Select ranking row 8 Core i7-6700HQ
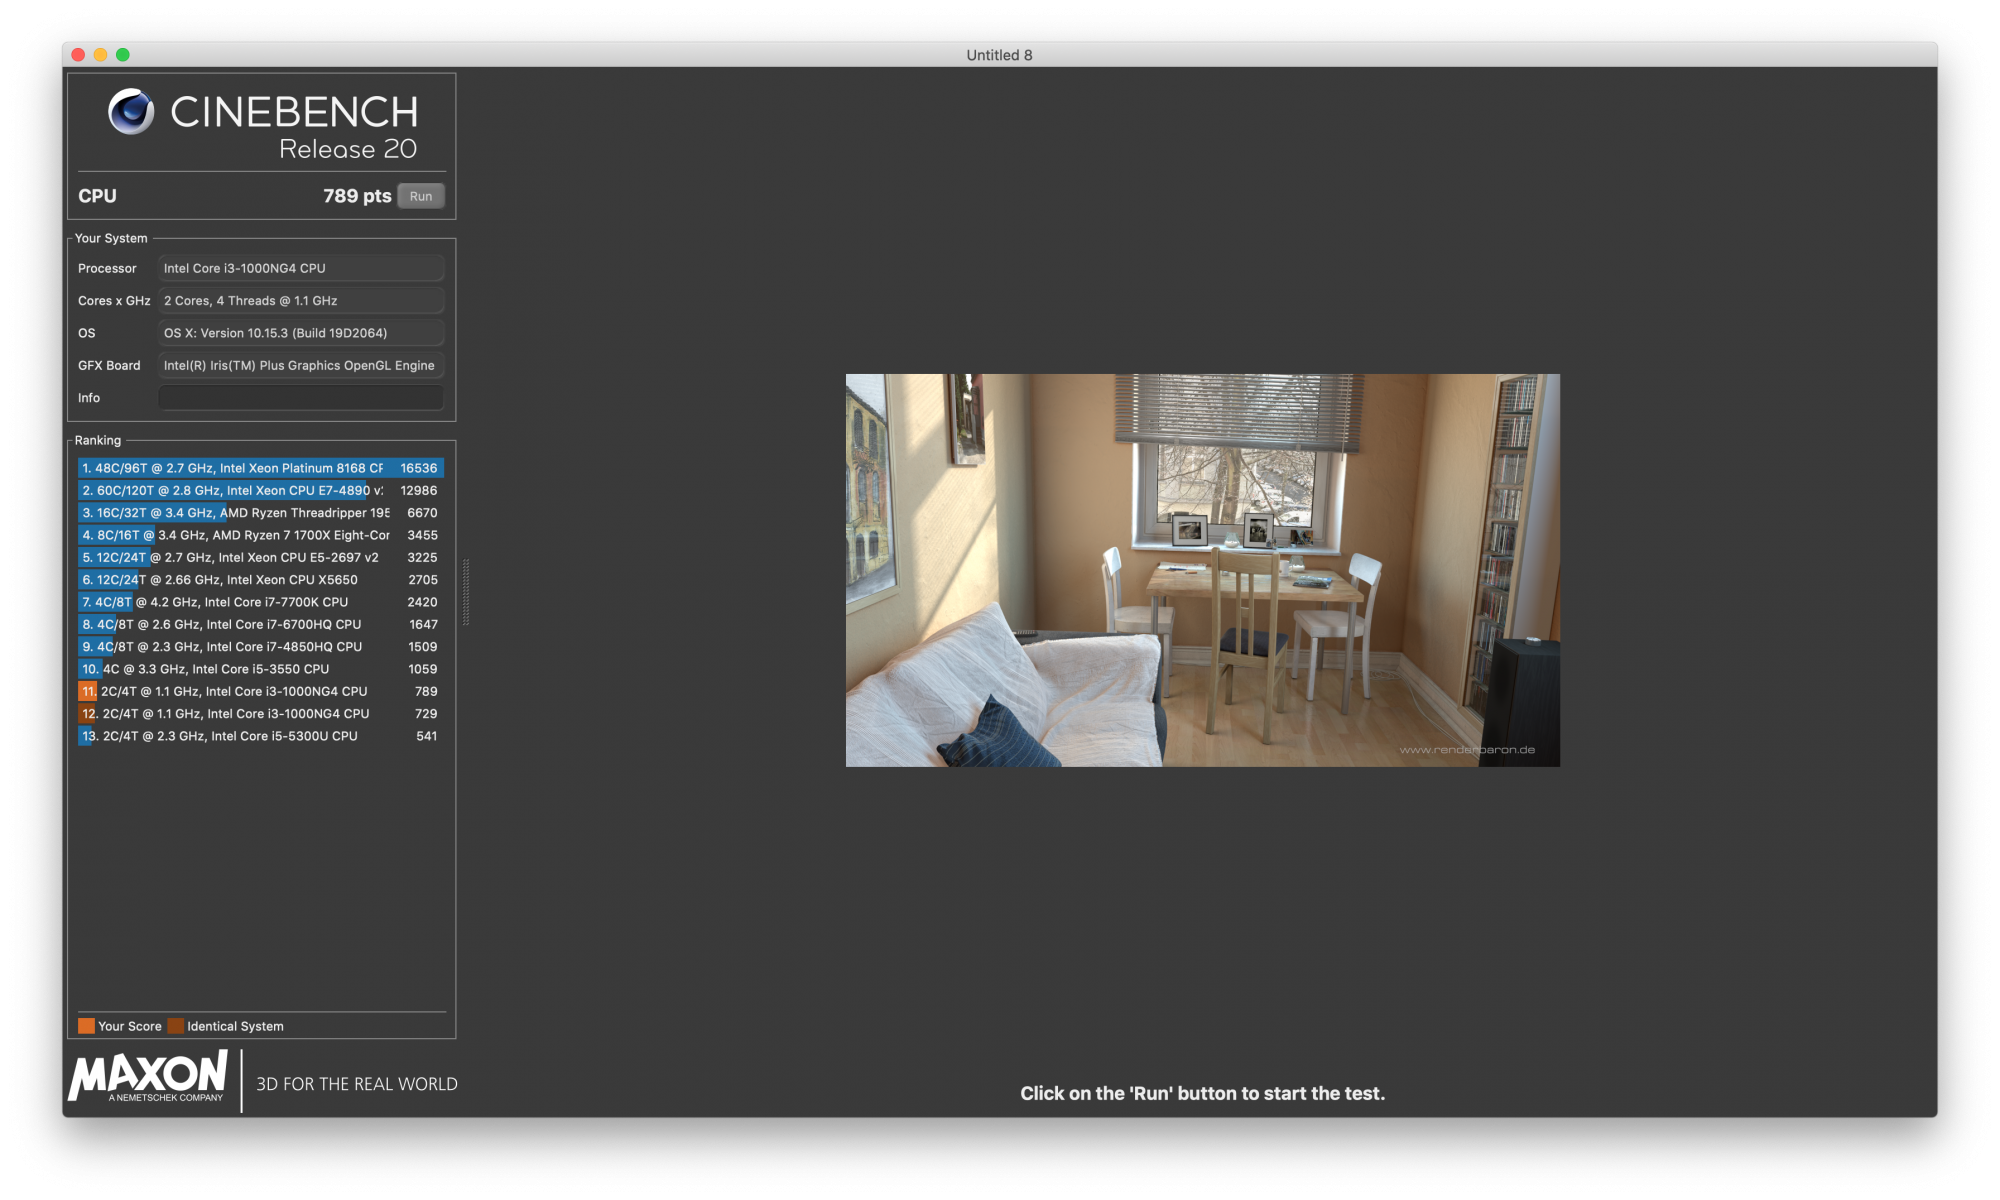The image size is (2000, 1200). 261,624
